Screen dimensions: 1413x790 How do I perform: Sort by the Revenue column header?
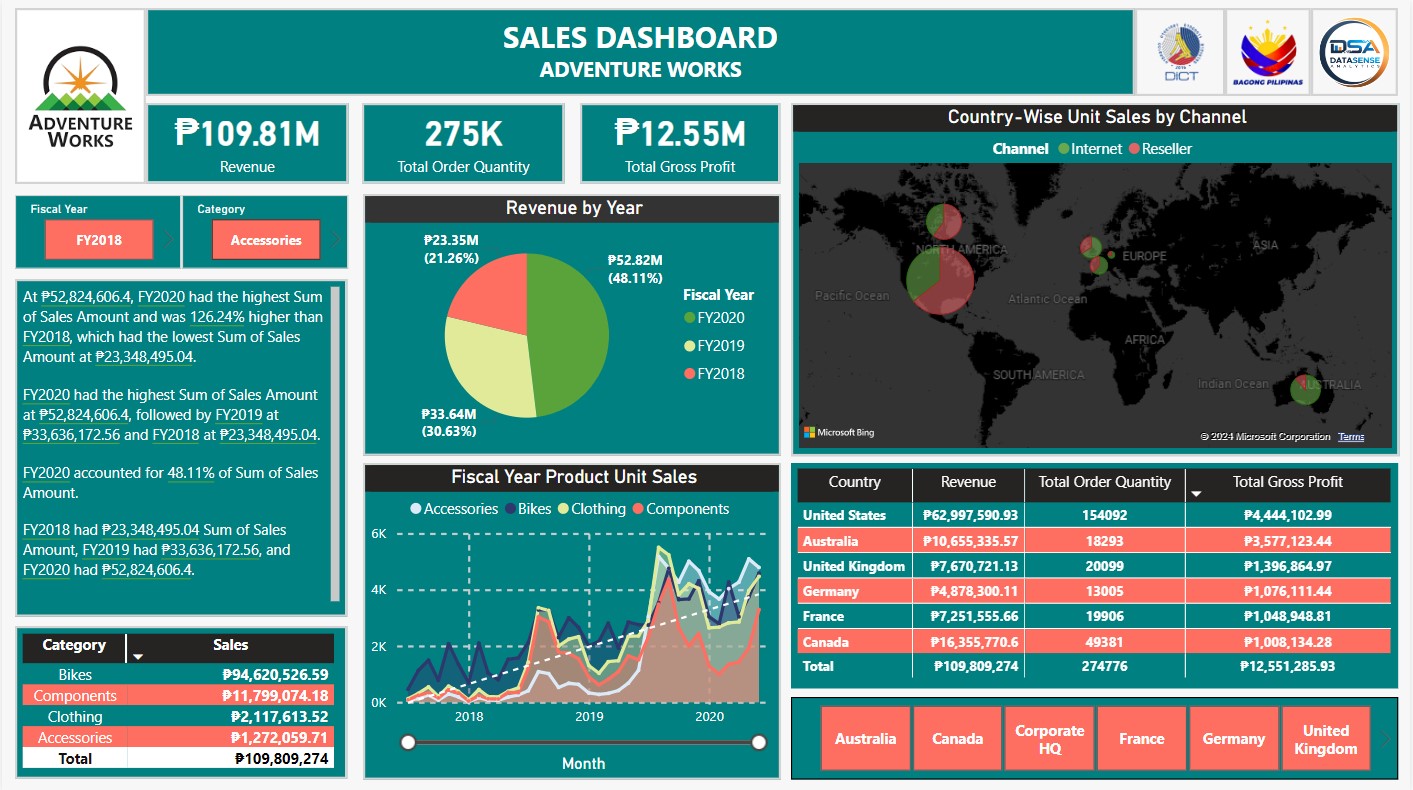968,482
